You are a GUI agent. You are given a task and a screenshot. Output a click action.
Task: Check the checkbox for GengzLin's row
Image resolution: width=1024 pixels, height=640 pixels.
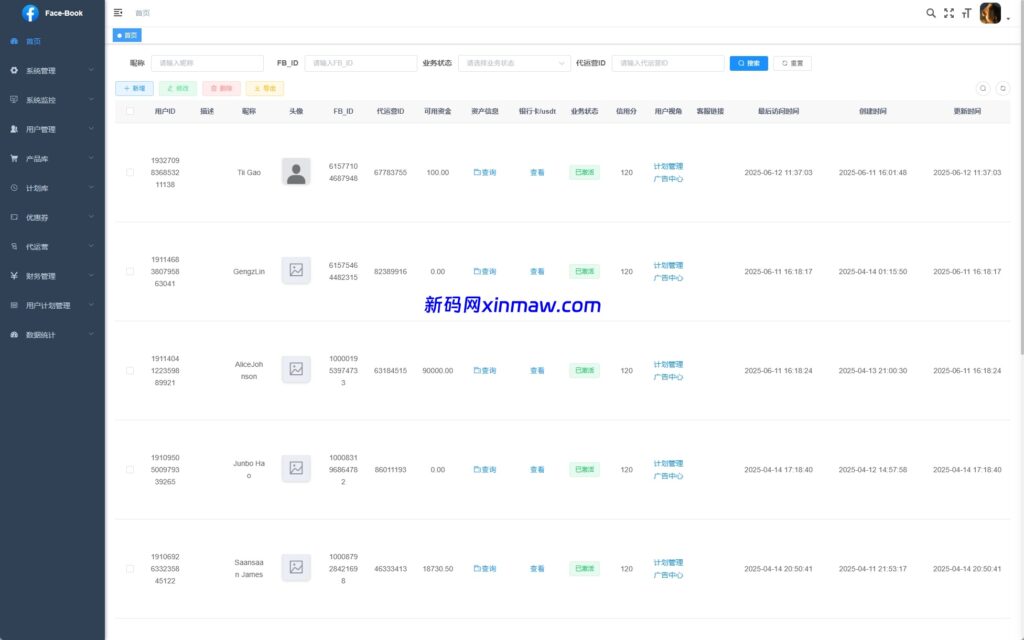coord(128,270)
